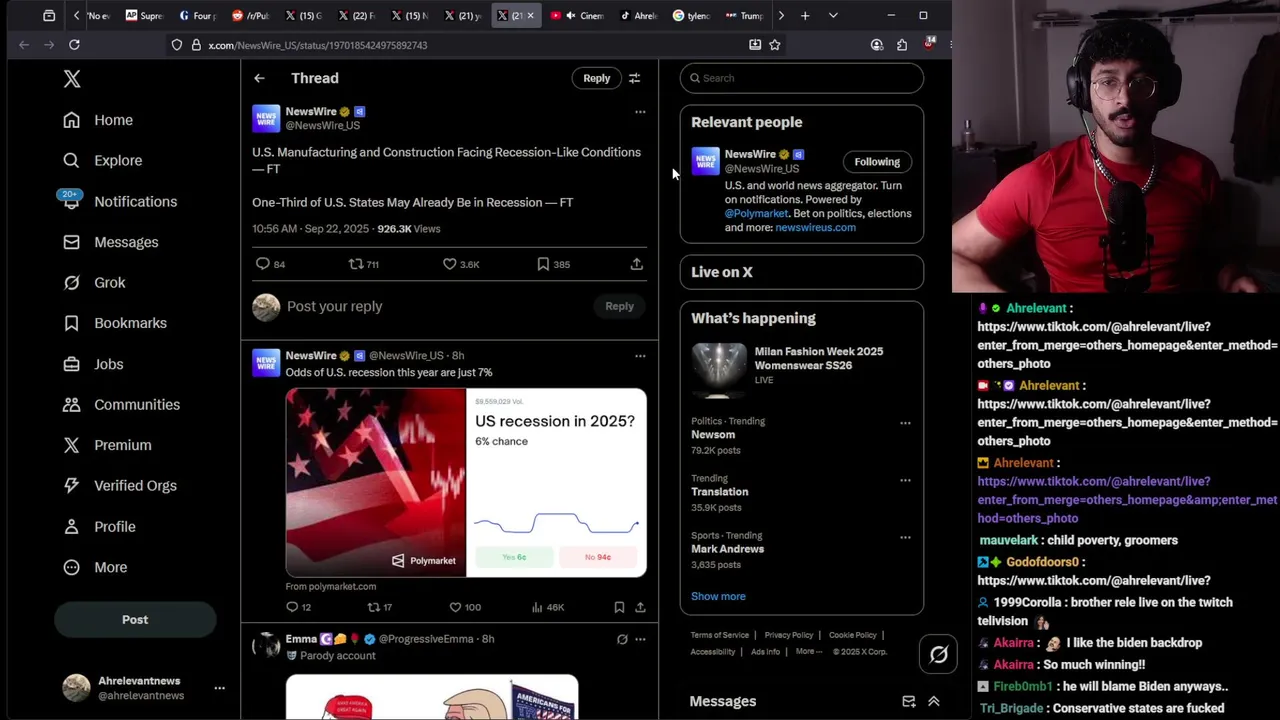Viewport: 1280px width, 720px height.
Task: Open Premium in the sidebar
Action: 107,445
